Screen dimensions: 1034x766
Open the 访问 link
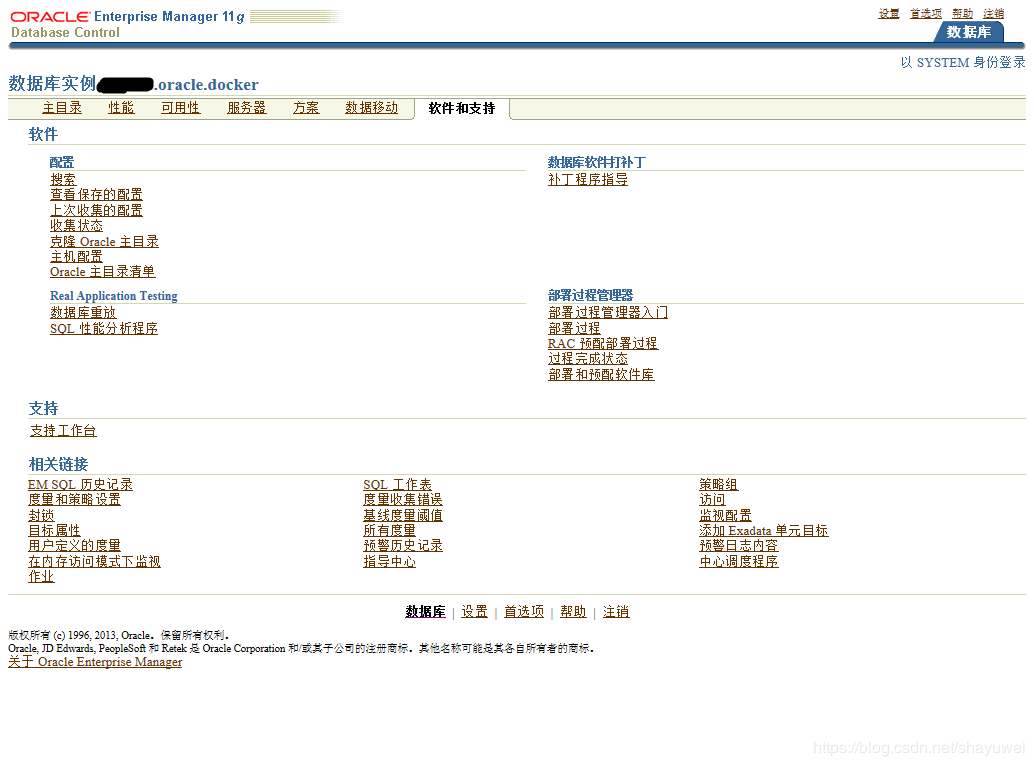click(712, 500)
